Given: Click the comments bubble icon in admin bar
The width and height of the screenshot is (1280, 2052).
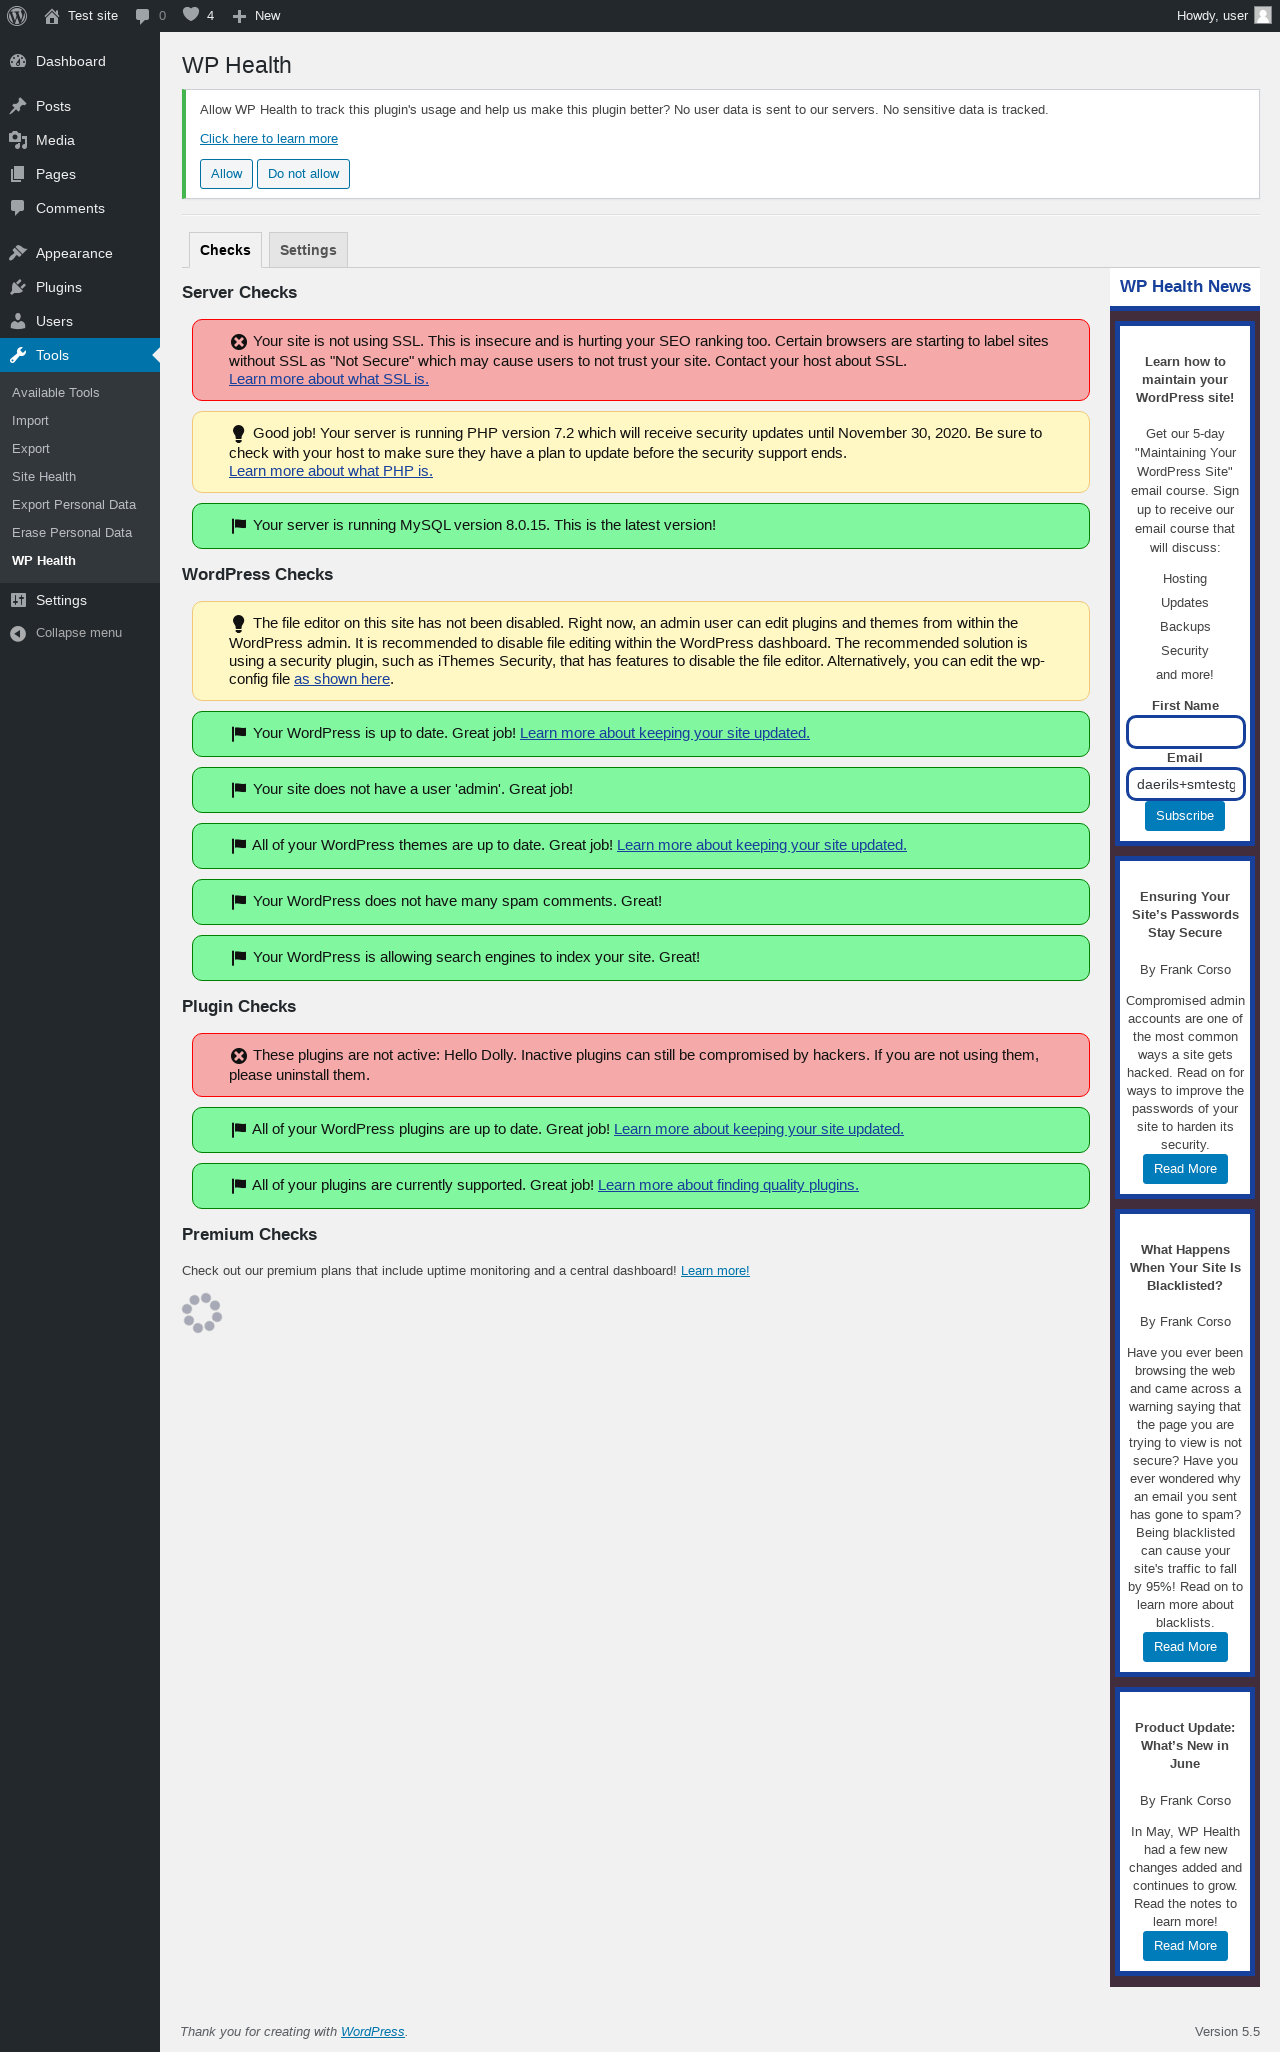Looking at the screenshot, I should (143, 16).
